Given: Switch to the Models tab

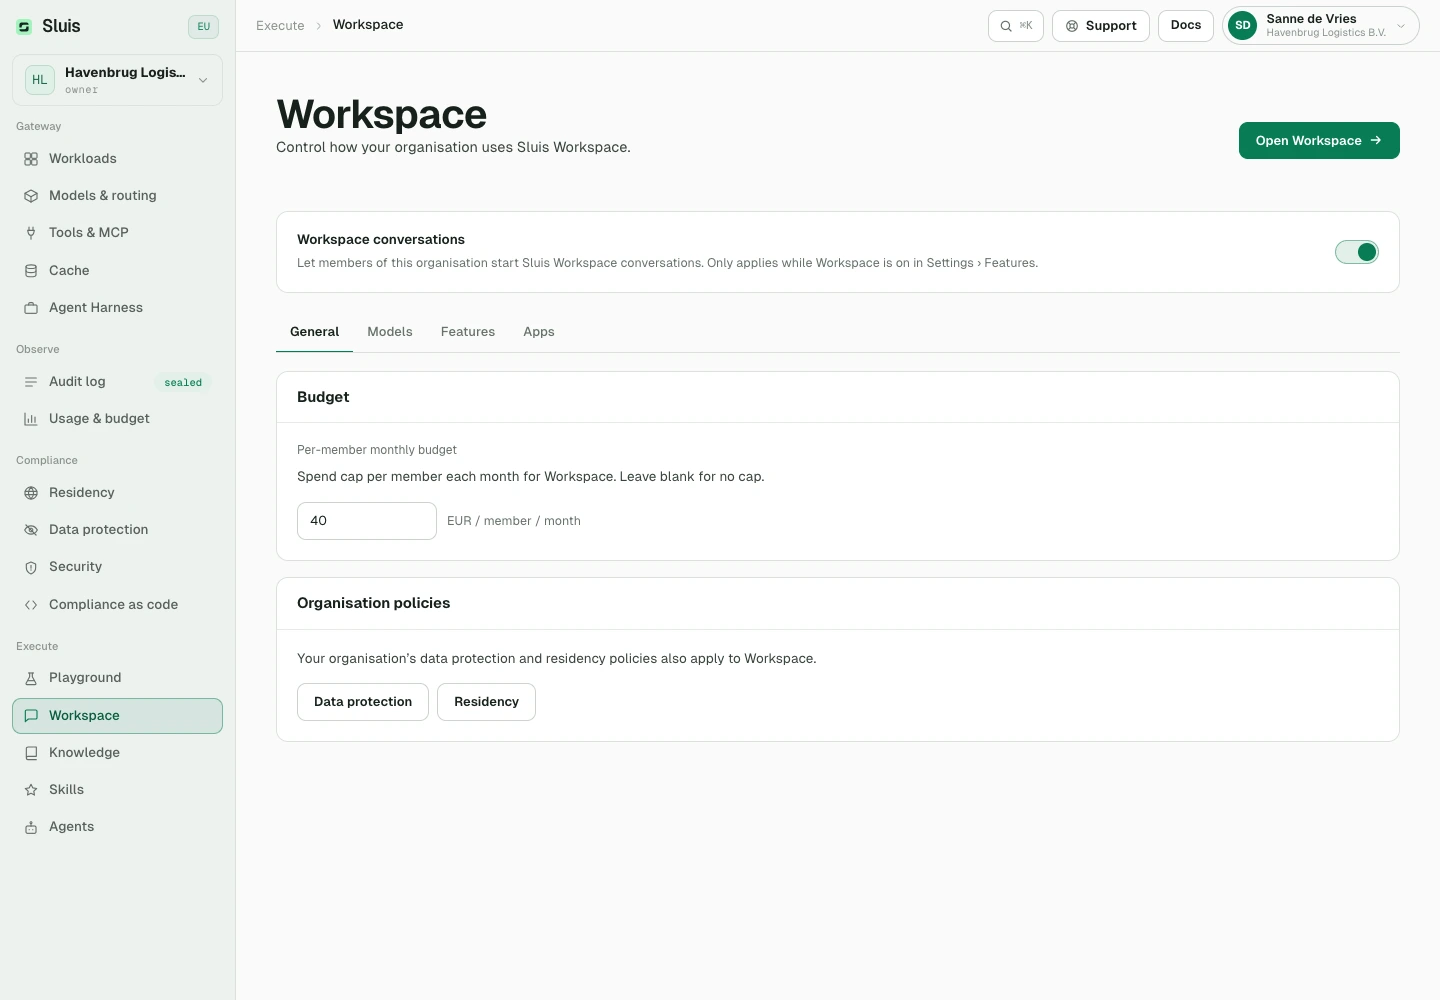Looking at the screenshot, I should [390, 332].
